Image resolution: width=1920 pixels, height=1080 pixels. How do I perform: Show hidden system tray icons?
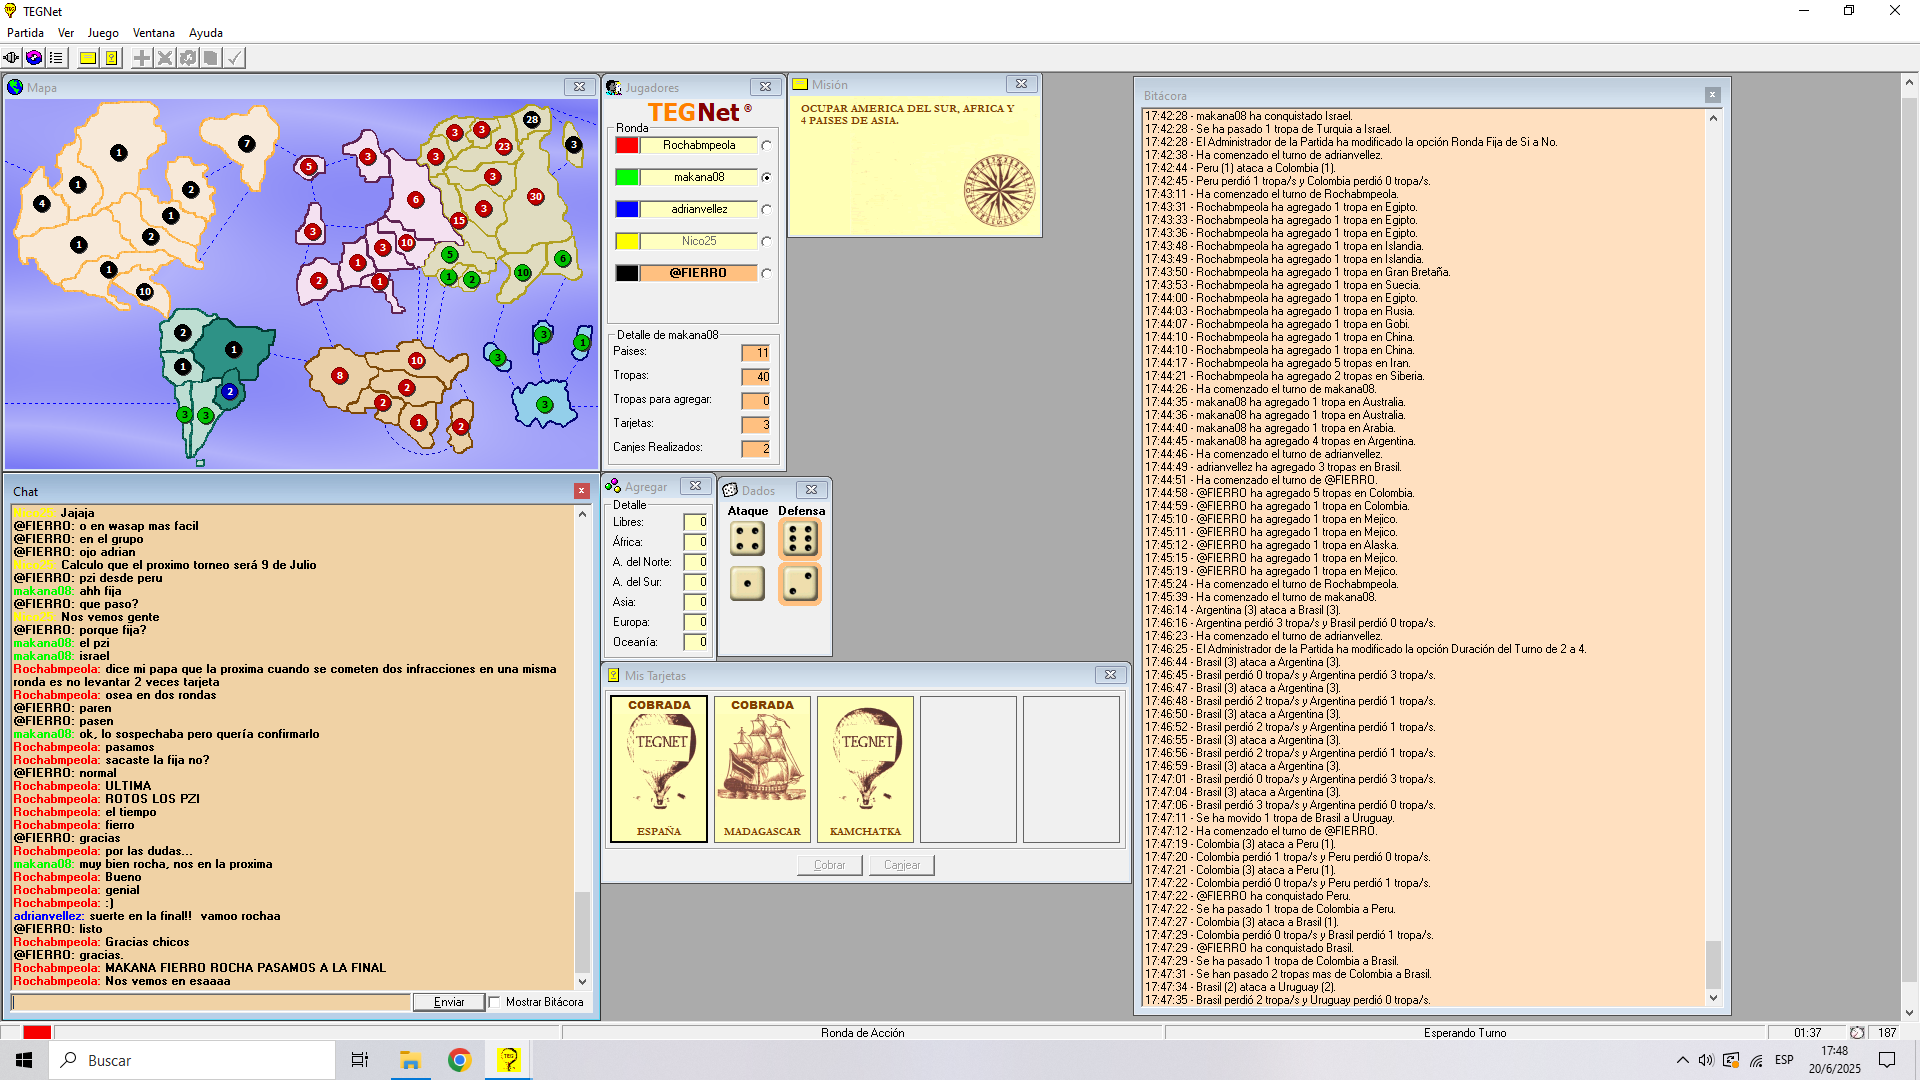(x=1683, y=1060)
